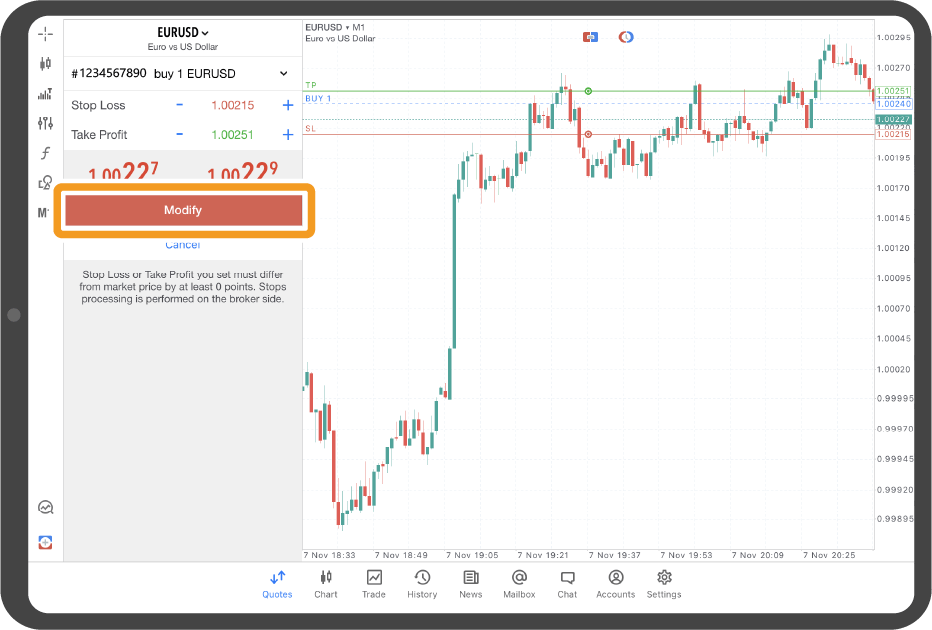This screenshot has height=630, width=932.
Task: Click the green TP marker on chart
Action: 588,91
